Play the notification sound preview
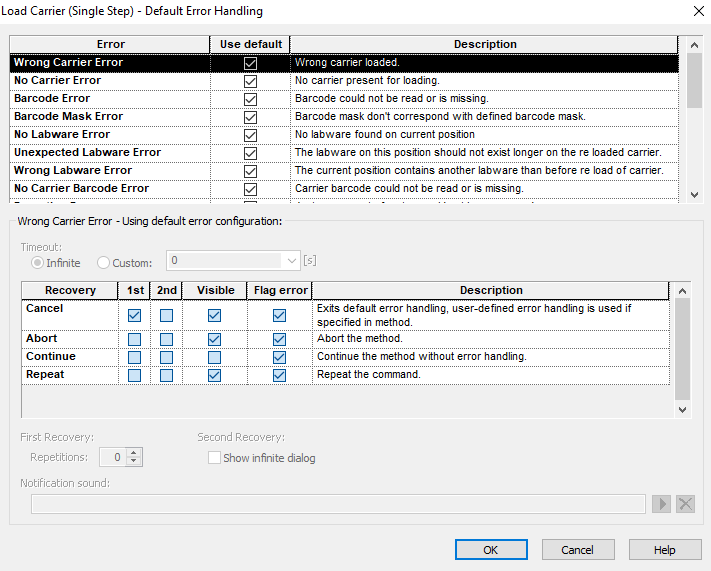 [661, 504]
